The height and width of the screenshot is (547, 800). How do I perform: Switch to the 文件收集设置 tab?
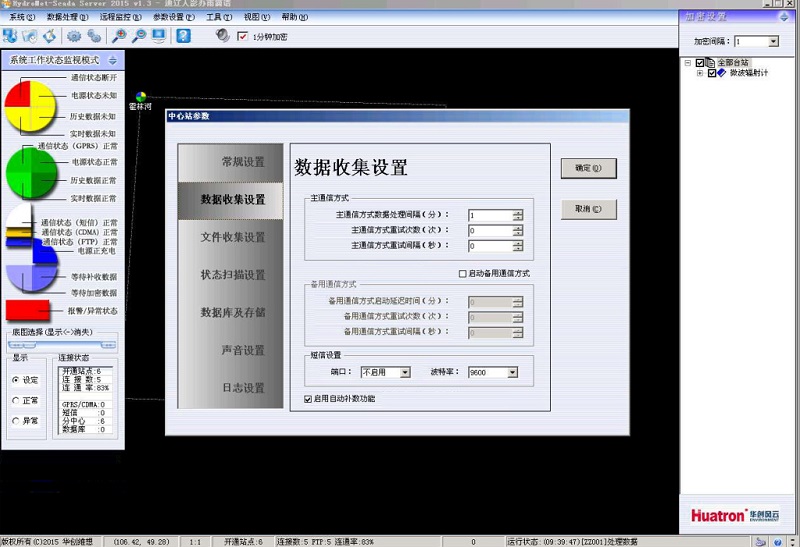[x=233, y=237]
